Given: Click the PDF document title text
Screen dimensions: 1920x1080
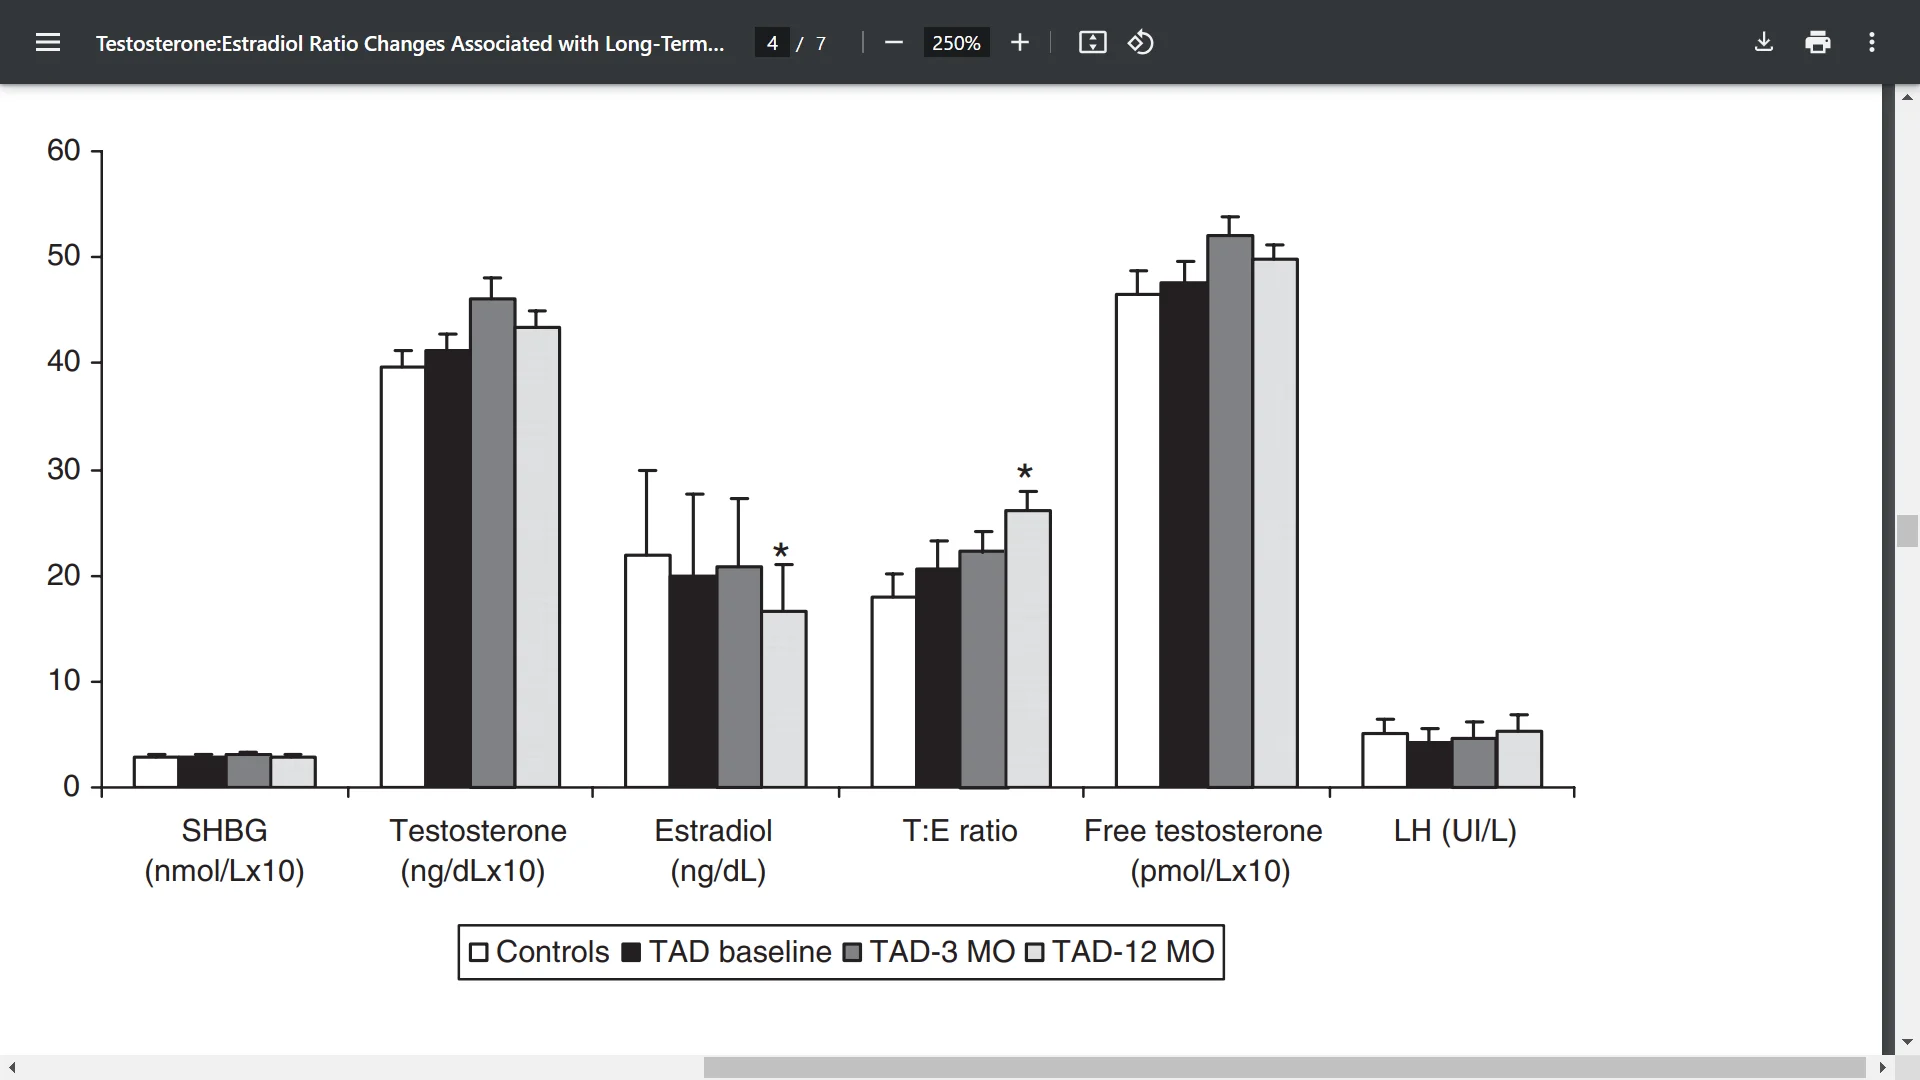Looking at the screenshot, I should pyautogui.click(x=410, y=43).
